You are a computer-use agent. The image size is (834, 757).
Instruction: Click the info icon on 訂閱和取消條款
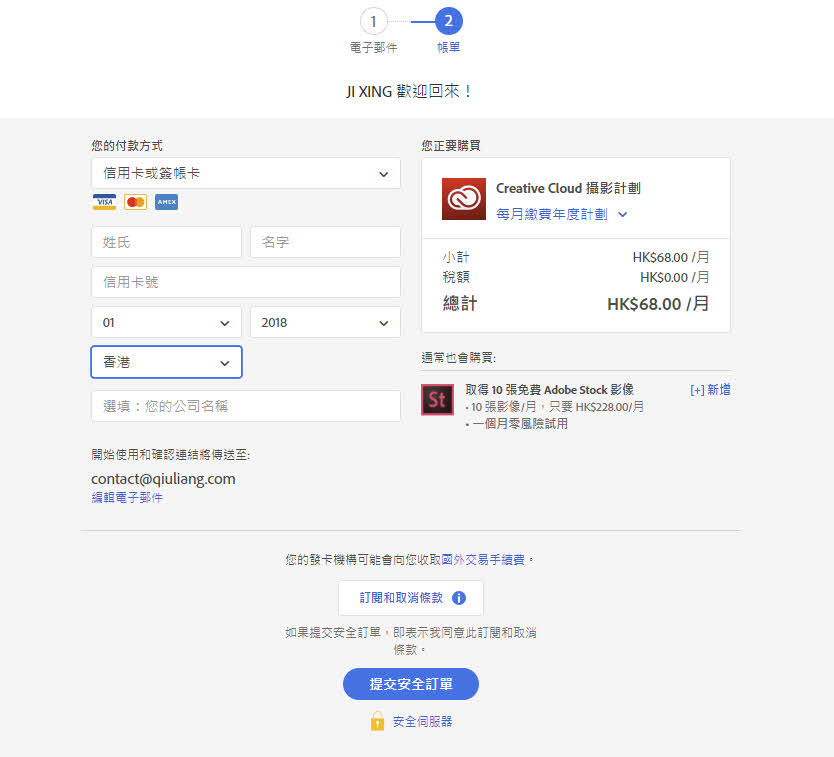(x=458, y=598)
